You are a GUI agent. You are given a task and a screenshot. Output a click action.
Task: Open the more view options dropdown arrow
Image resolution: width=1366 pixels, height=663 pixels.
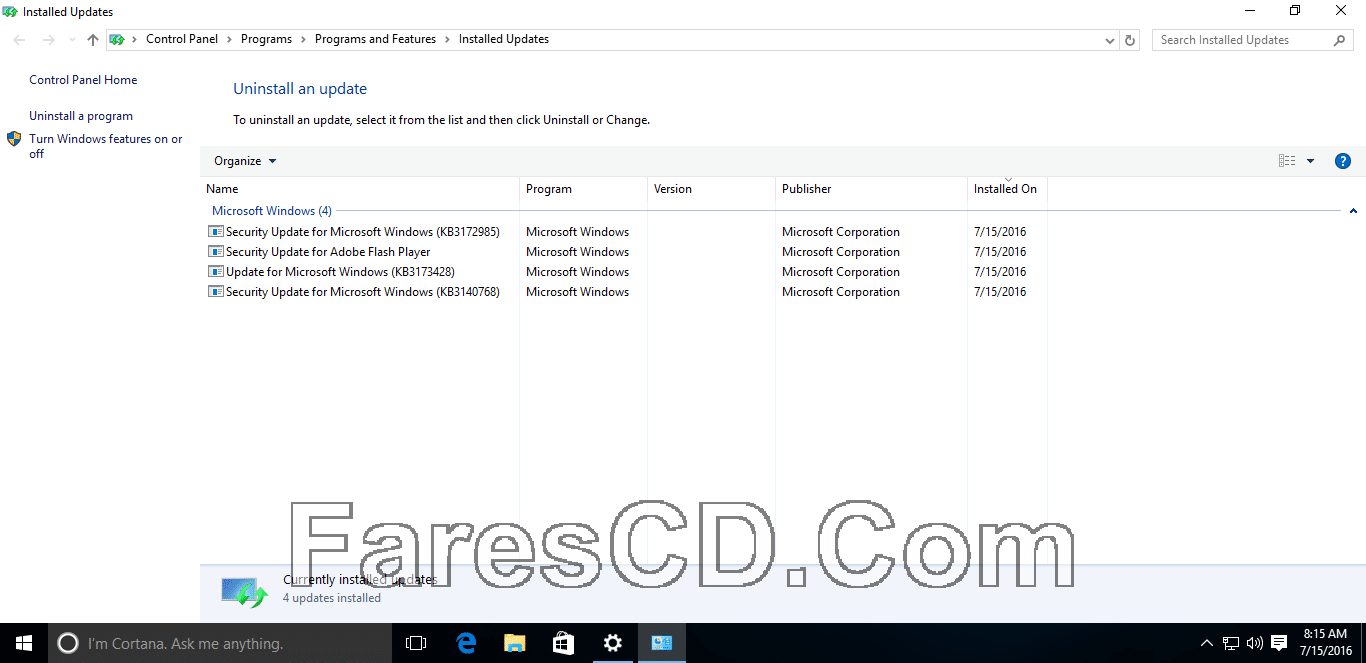(1310, 161)
